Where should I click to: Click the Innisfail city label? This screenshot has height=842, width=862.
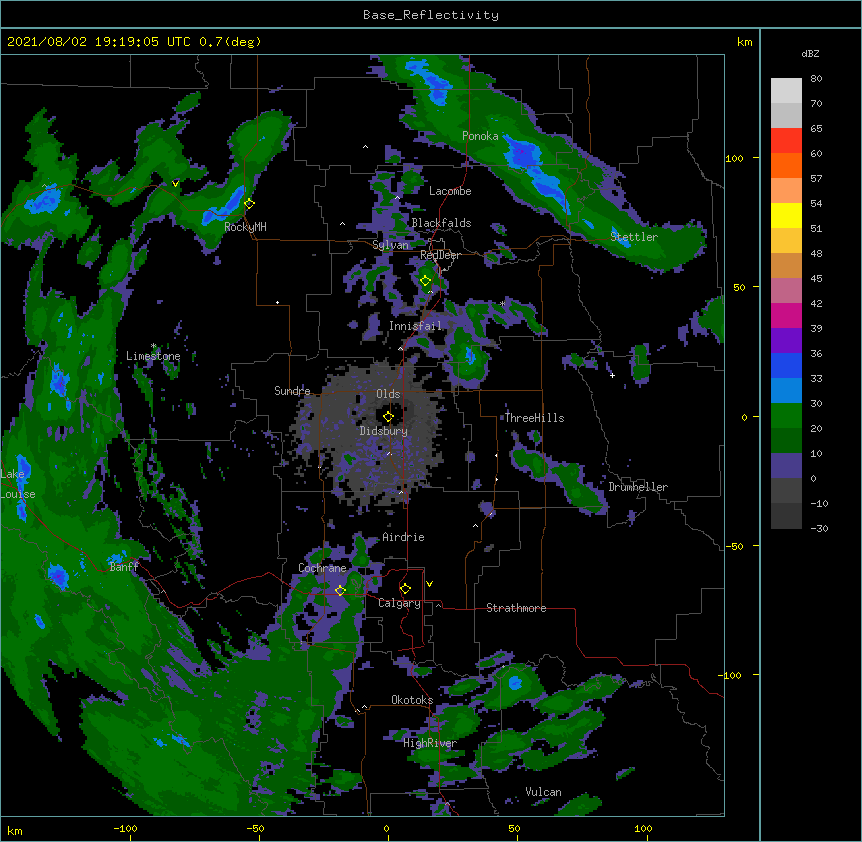[415, 326]
